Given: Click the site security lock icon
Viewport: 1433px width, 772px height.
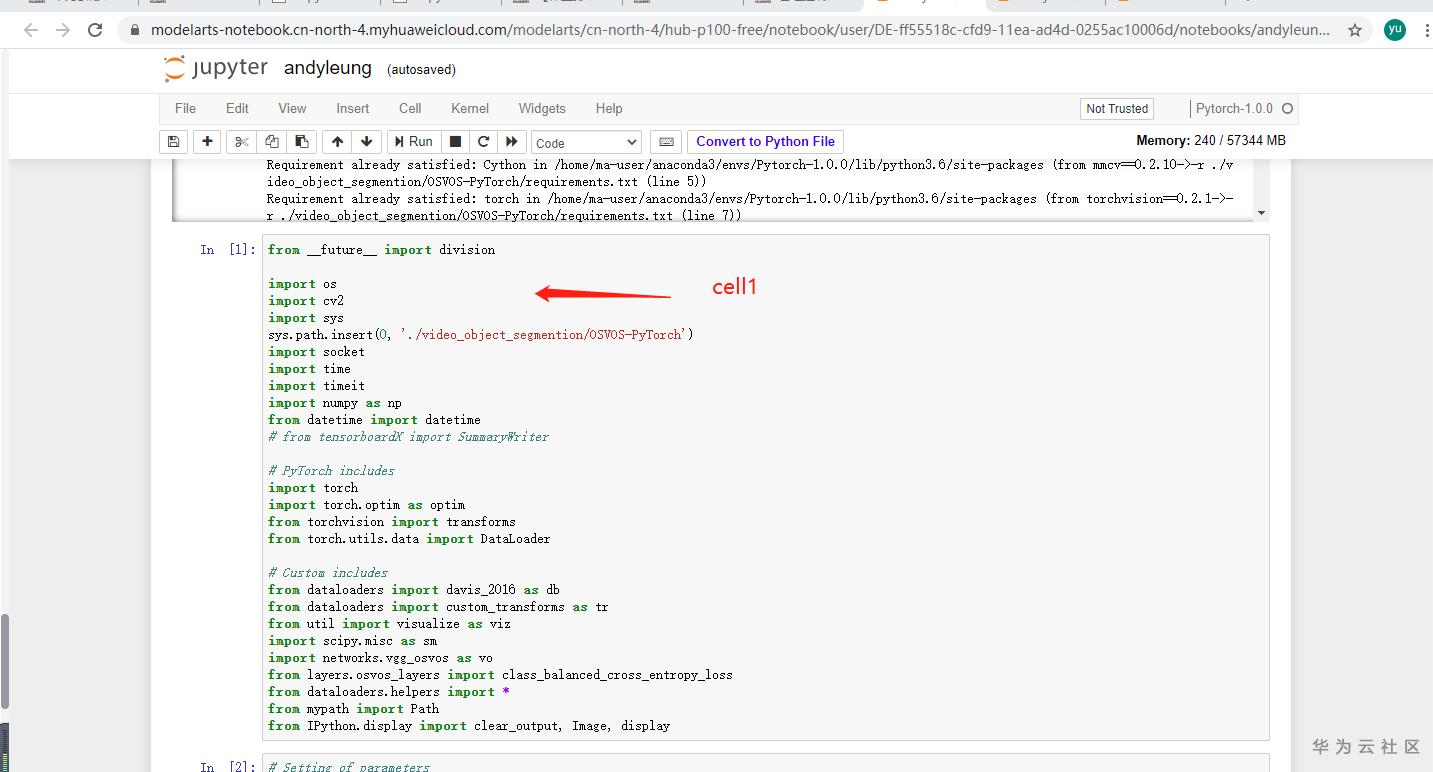Looking at the screenshot, I should tap(134, 30).
